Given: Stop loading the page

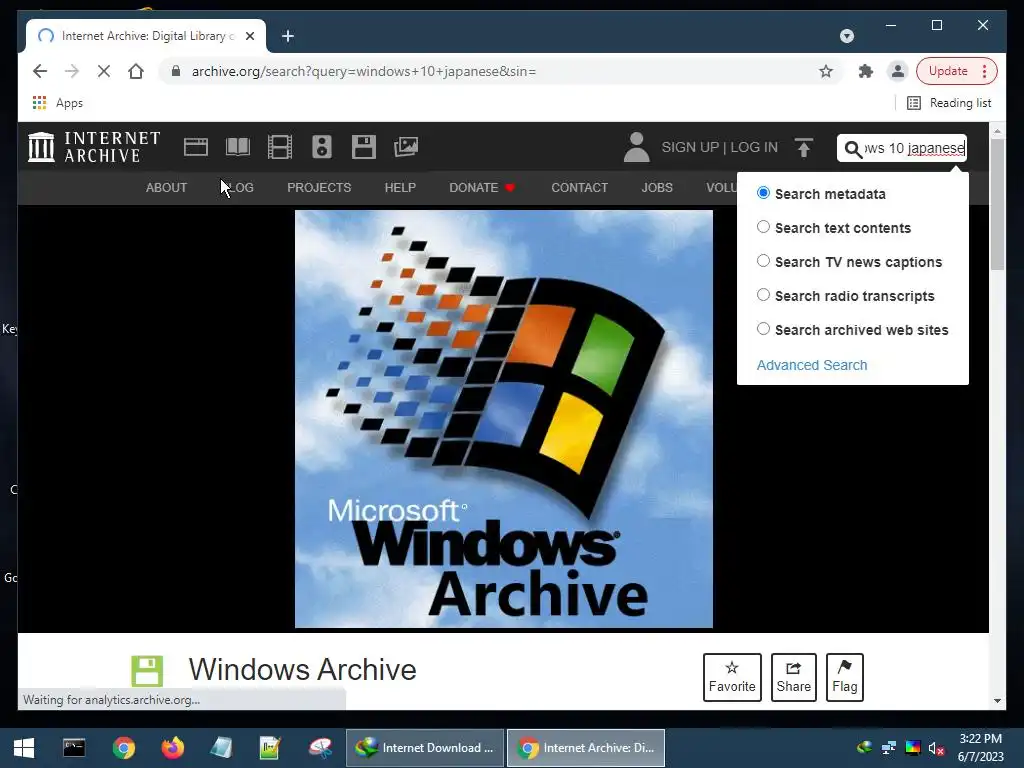Looking at the screenshot, I should click(x=104, y=71).
